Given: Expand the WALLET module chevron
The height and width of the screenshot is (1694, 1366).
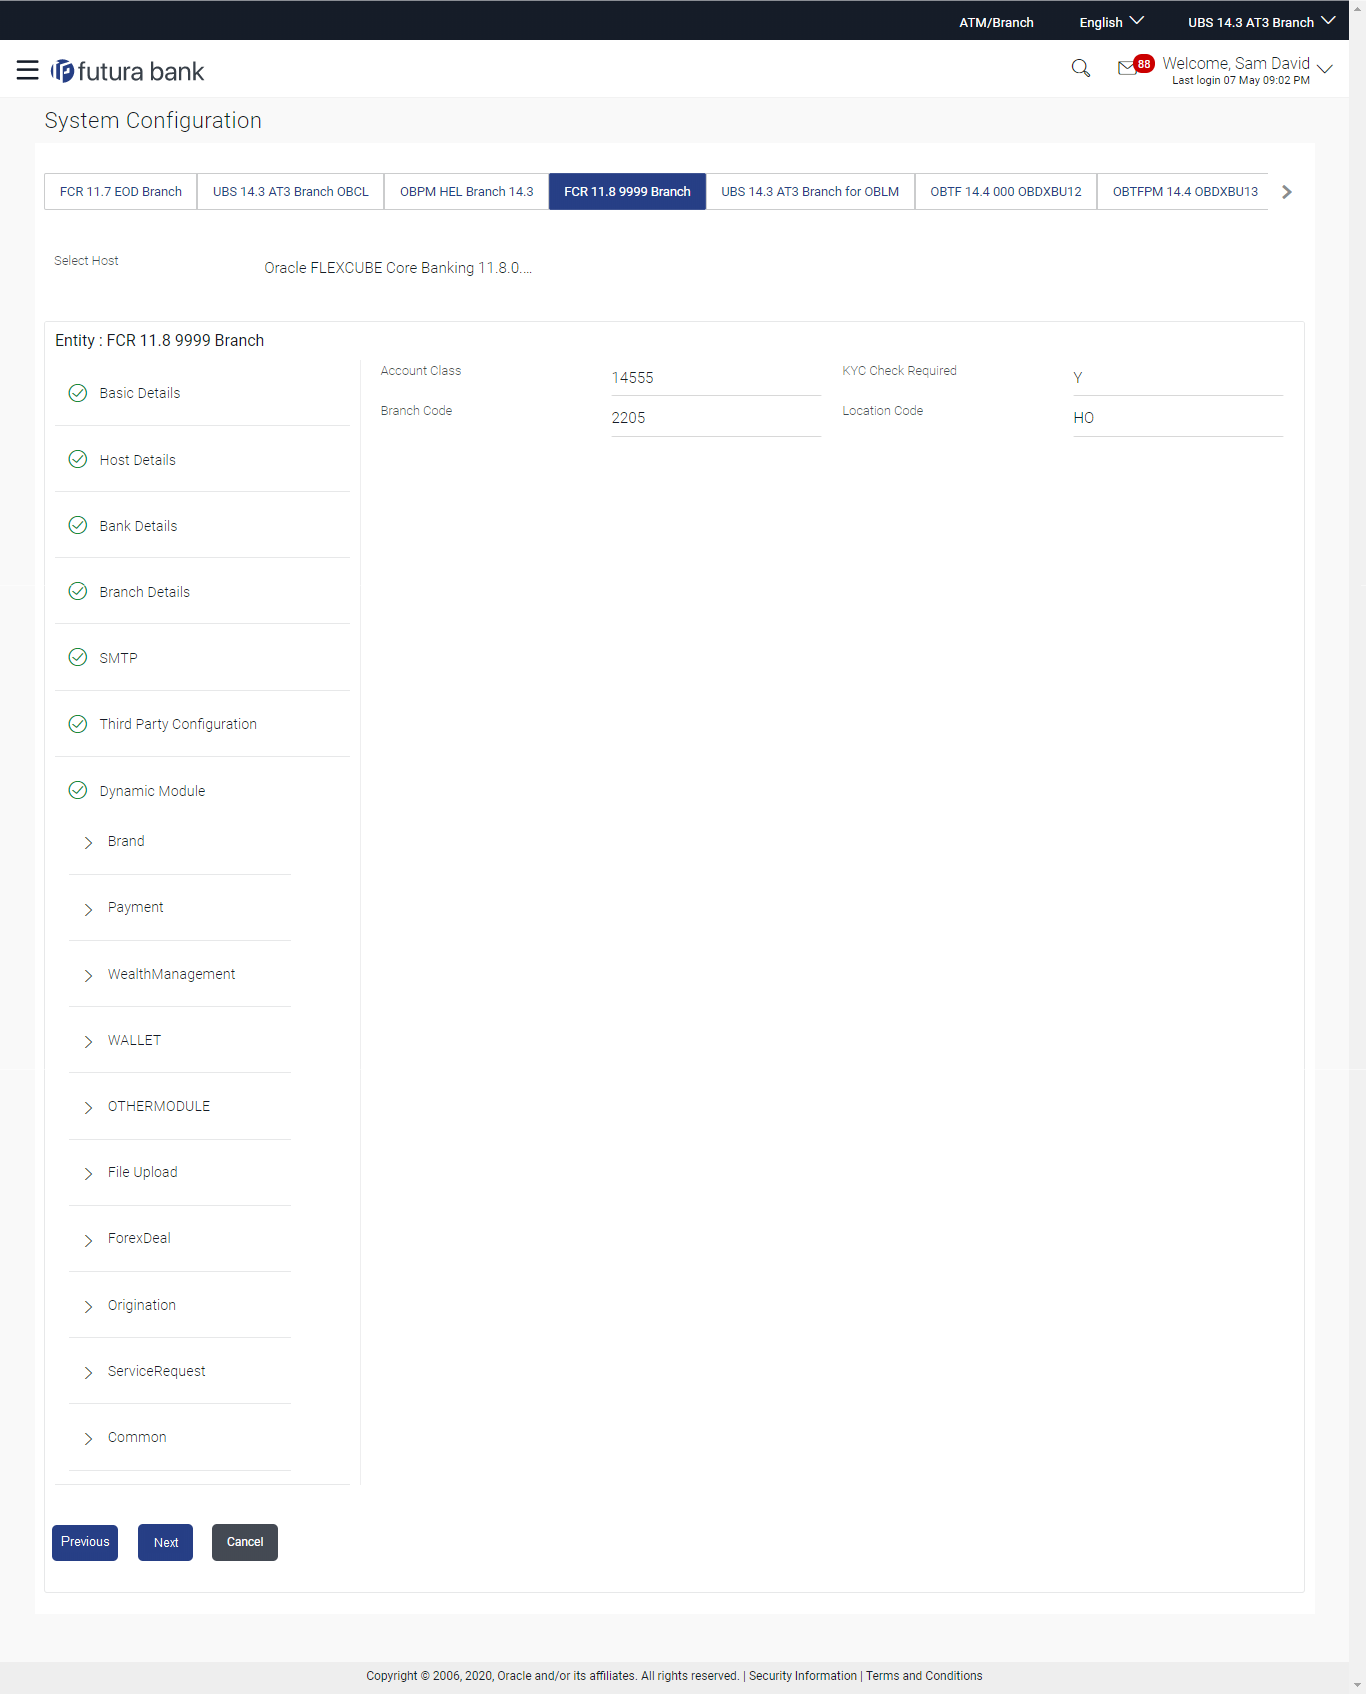Looking at the screenshot, I should pyautogui.click(x=88, y=1041).
